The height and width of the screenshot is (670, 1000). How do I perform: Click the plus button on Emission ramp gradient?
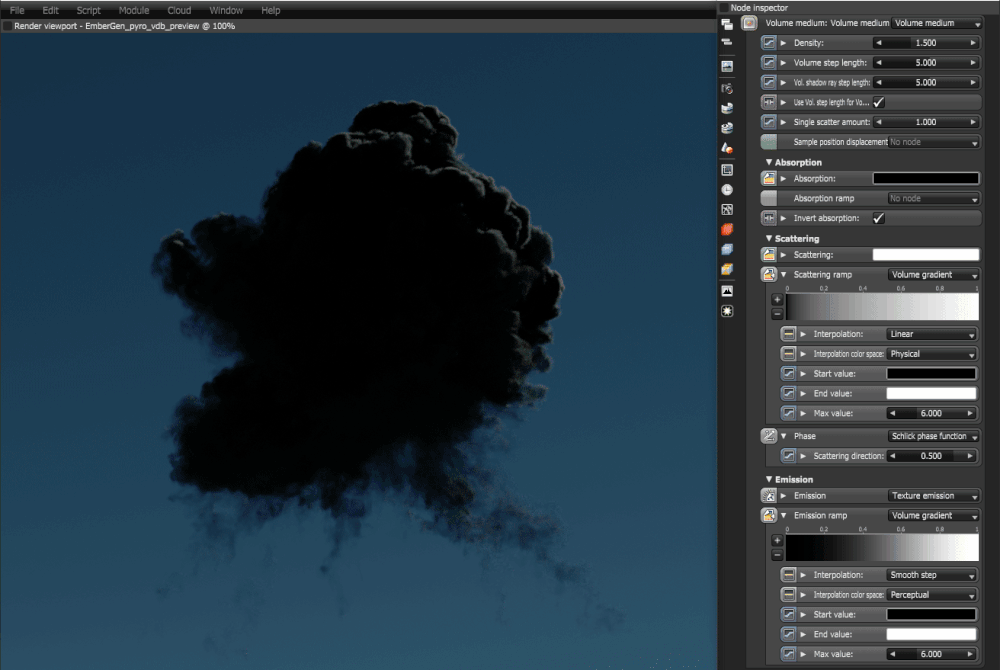coord(777,541)
